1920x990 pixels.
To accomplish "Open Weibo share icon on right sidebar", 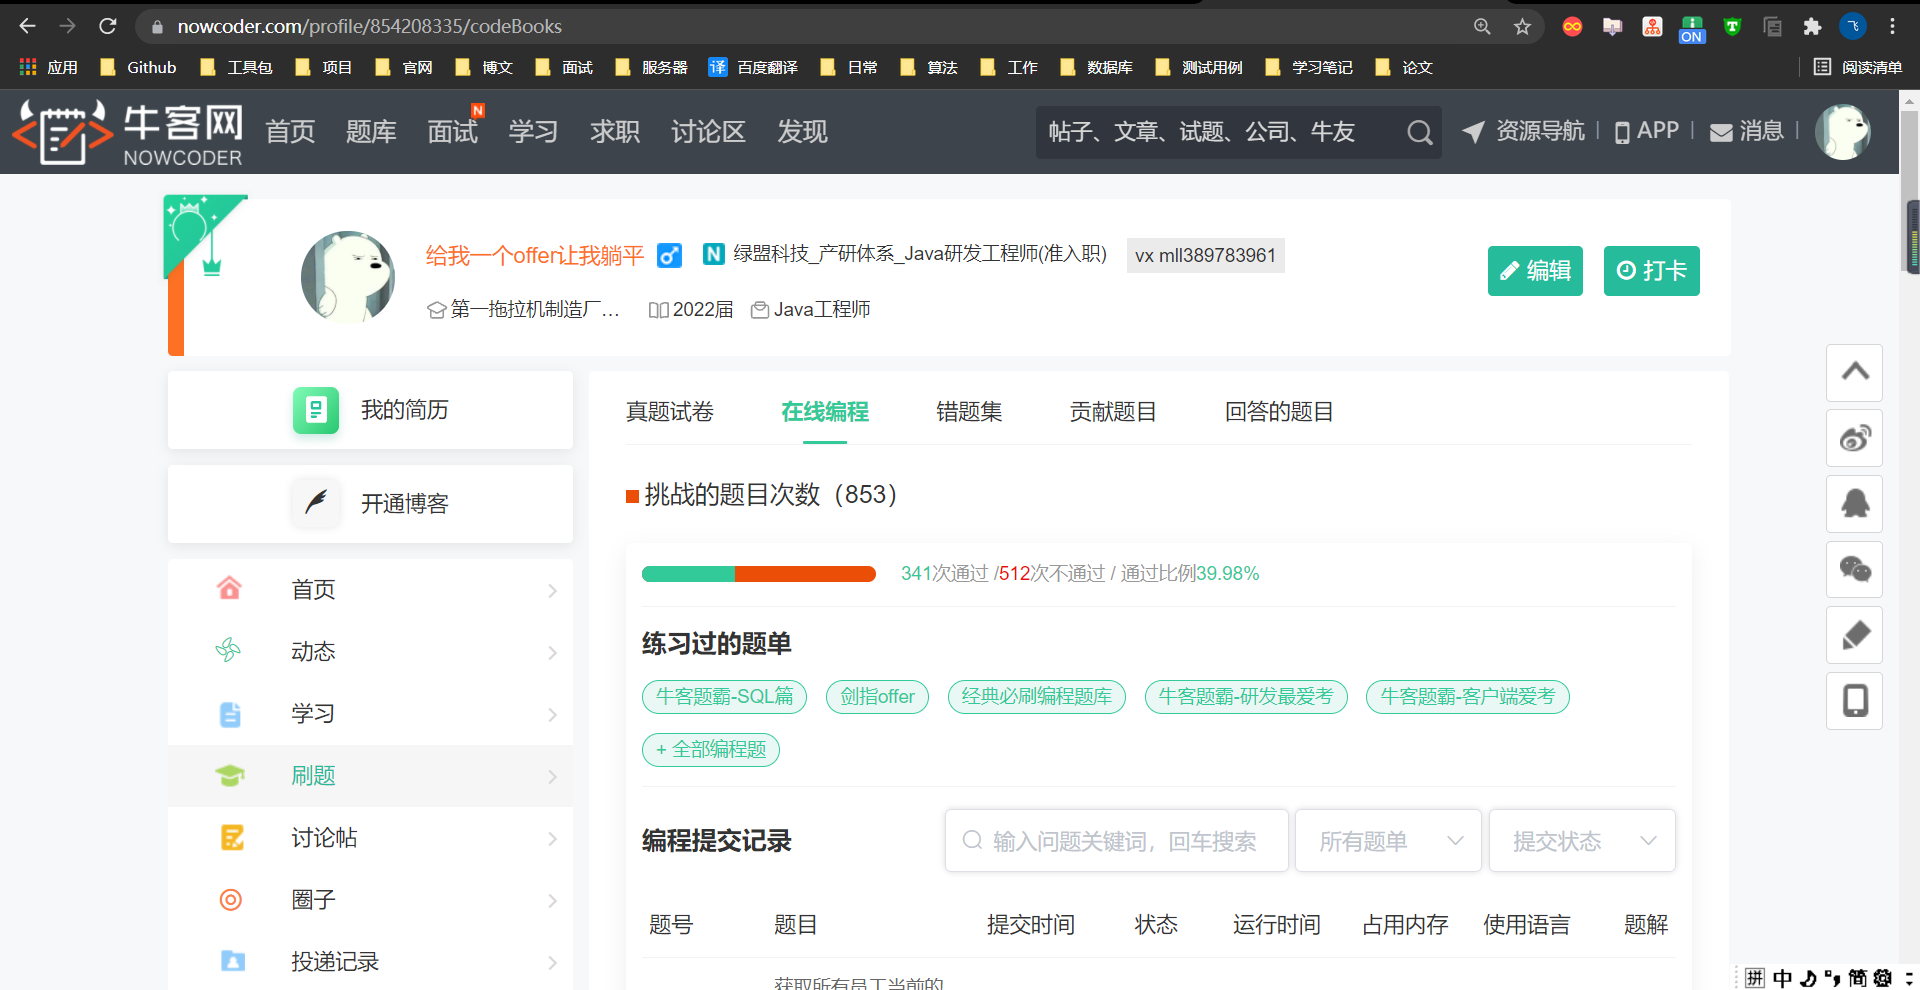I will (x=1854, y=438).
